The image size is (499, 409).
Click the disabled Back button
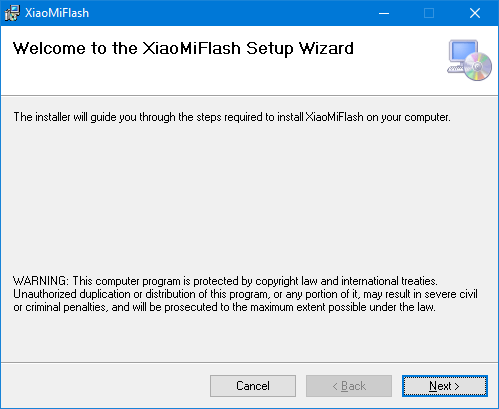click(349, 386)
